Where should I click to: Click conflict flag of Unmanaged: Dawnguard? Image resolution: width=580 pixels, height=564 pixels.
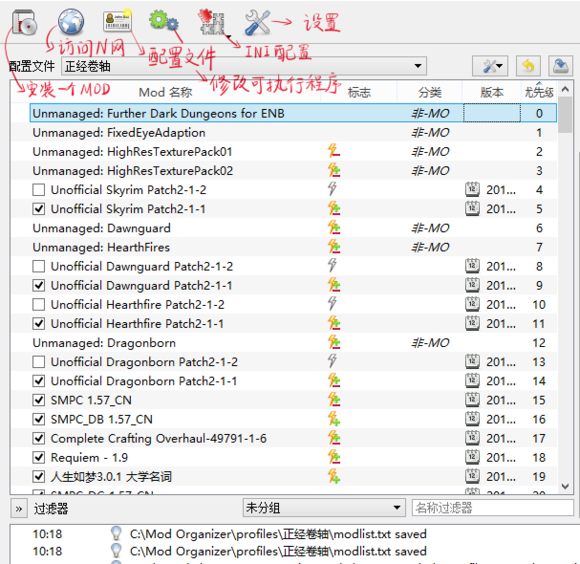(x=334, y=227)
